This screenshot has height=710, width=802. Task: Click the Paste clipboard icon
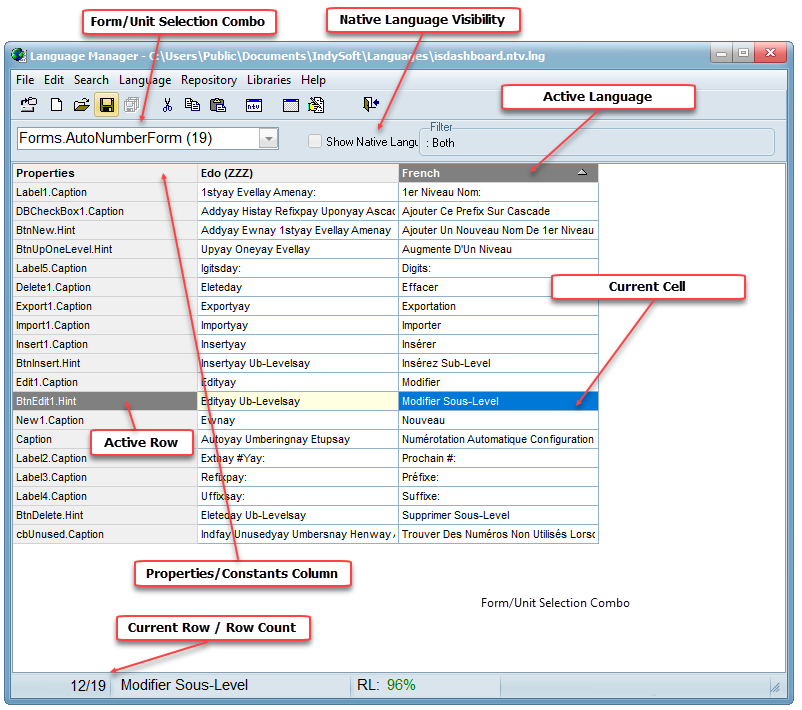[217, 104]
